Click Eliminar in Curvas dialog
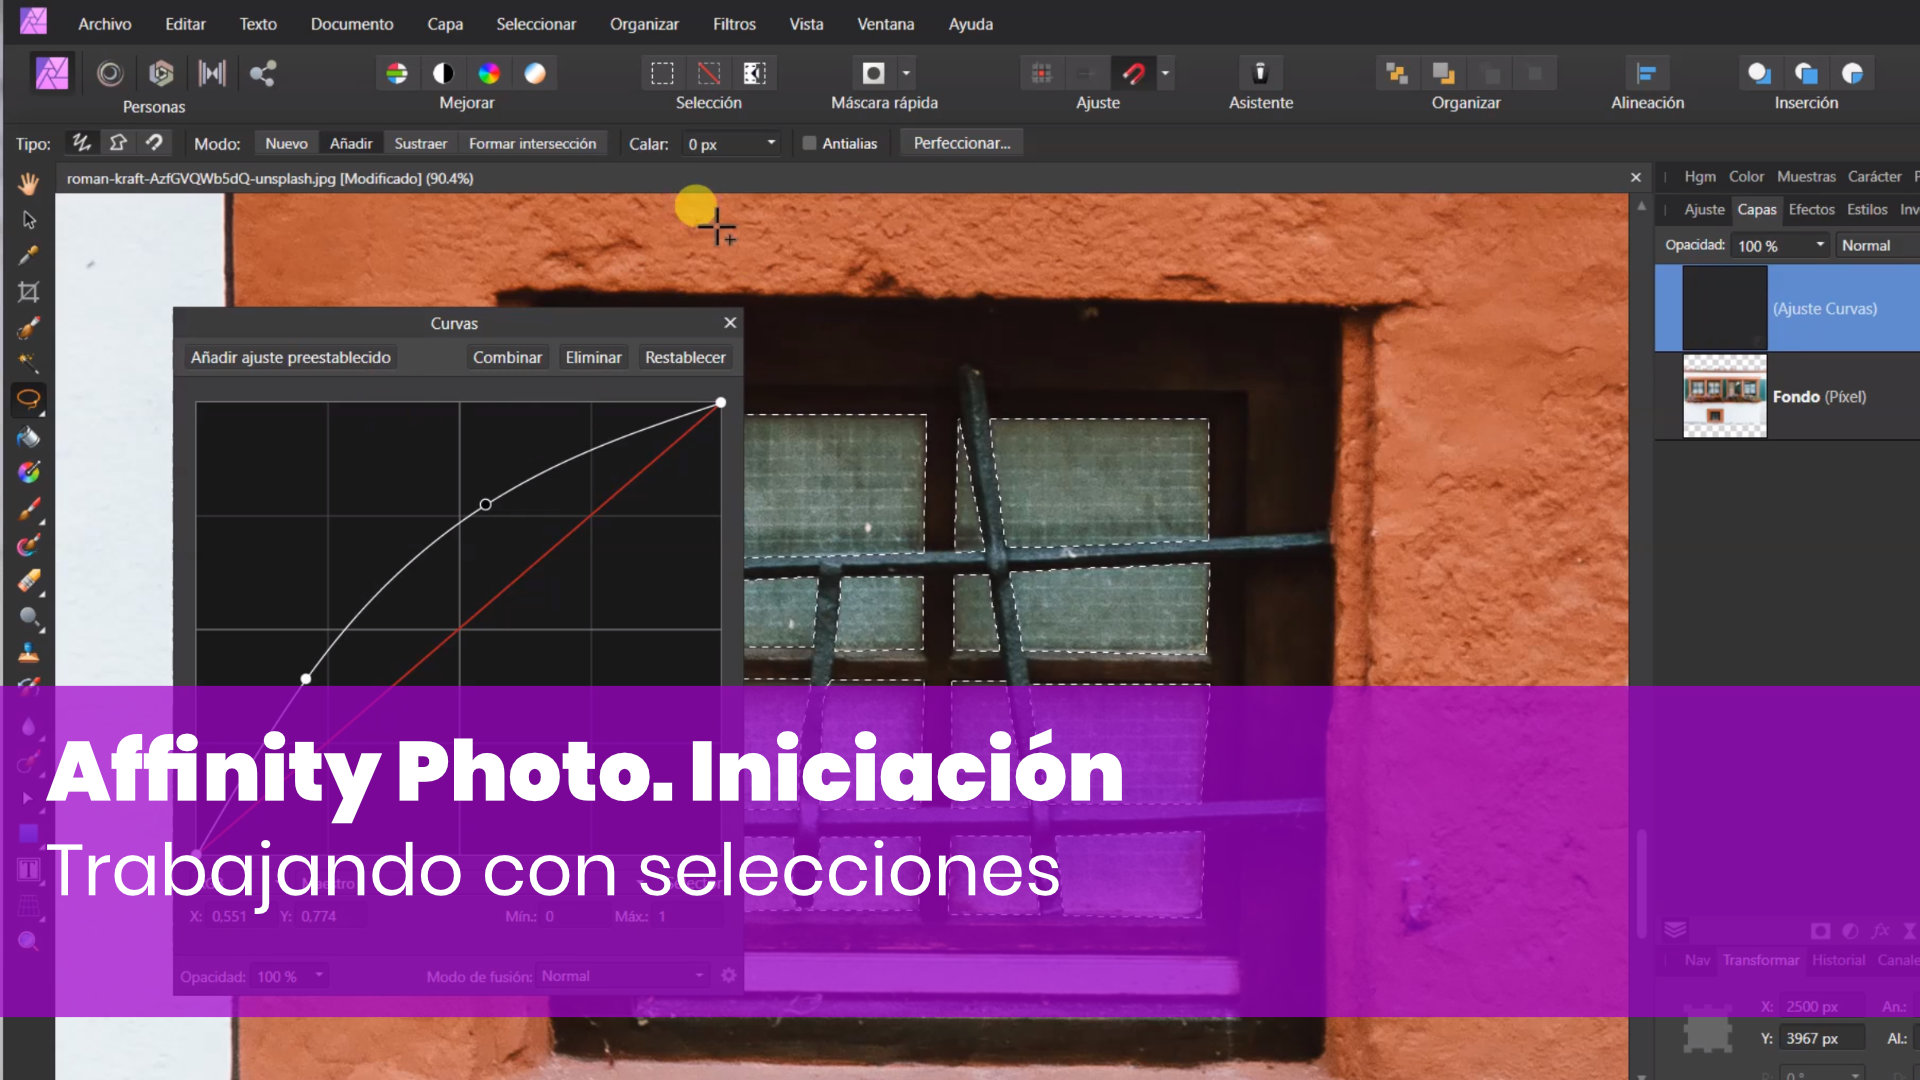1920x1080 pixels. click(x=593, y=357)
